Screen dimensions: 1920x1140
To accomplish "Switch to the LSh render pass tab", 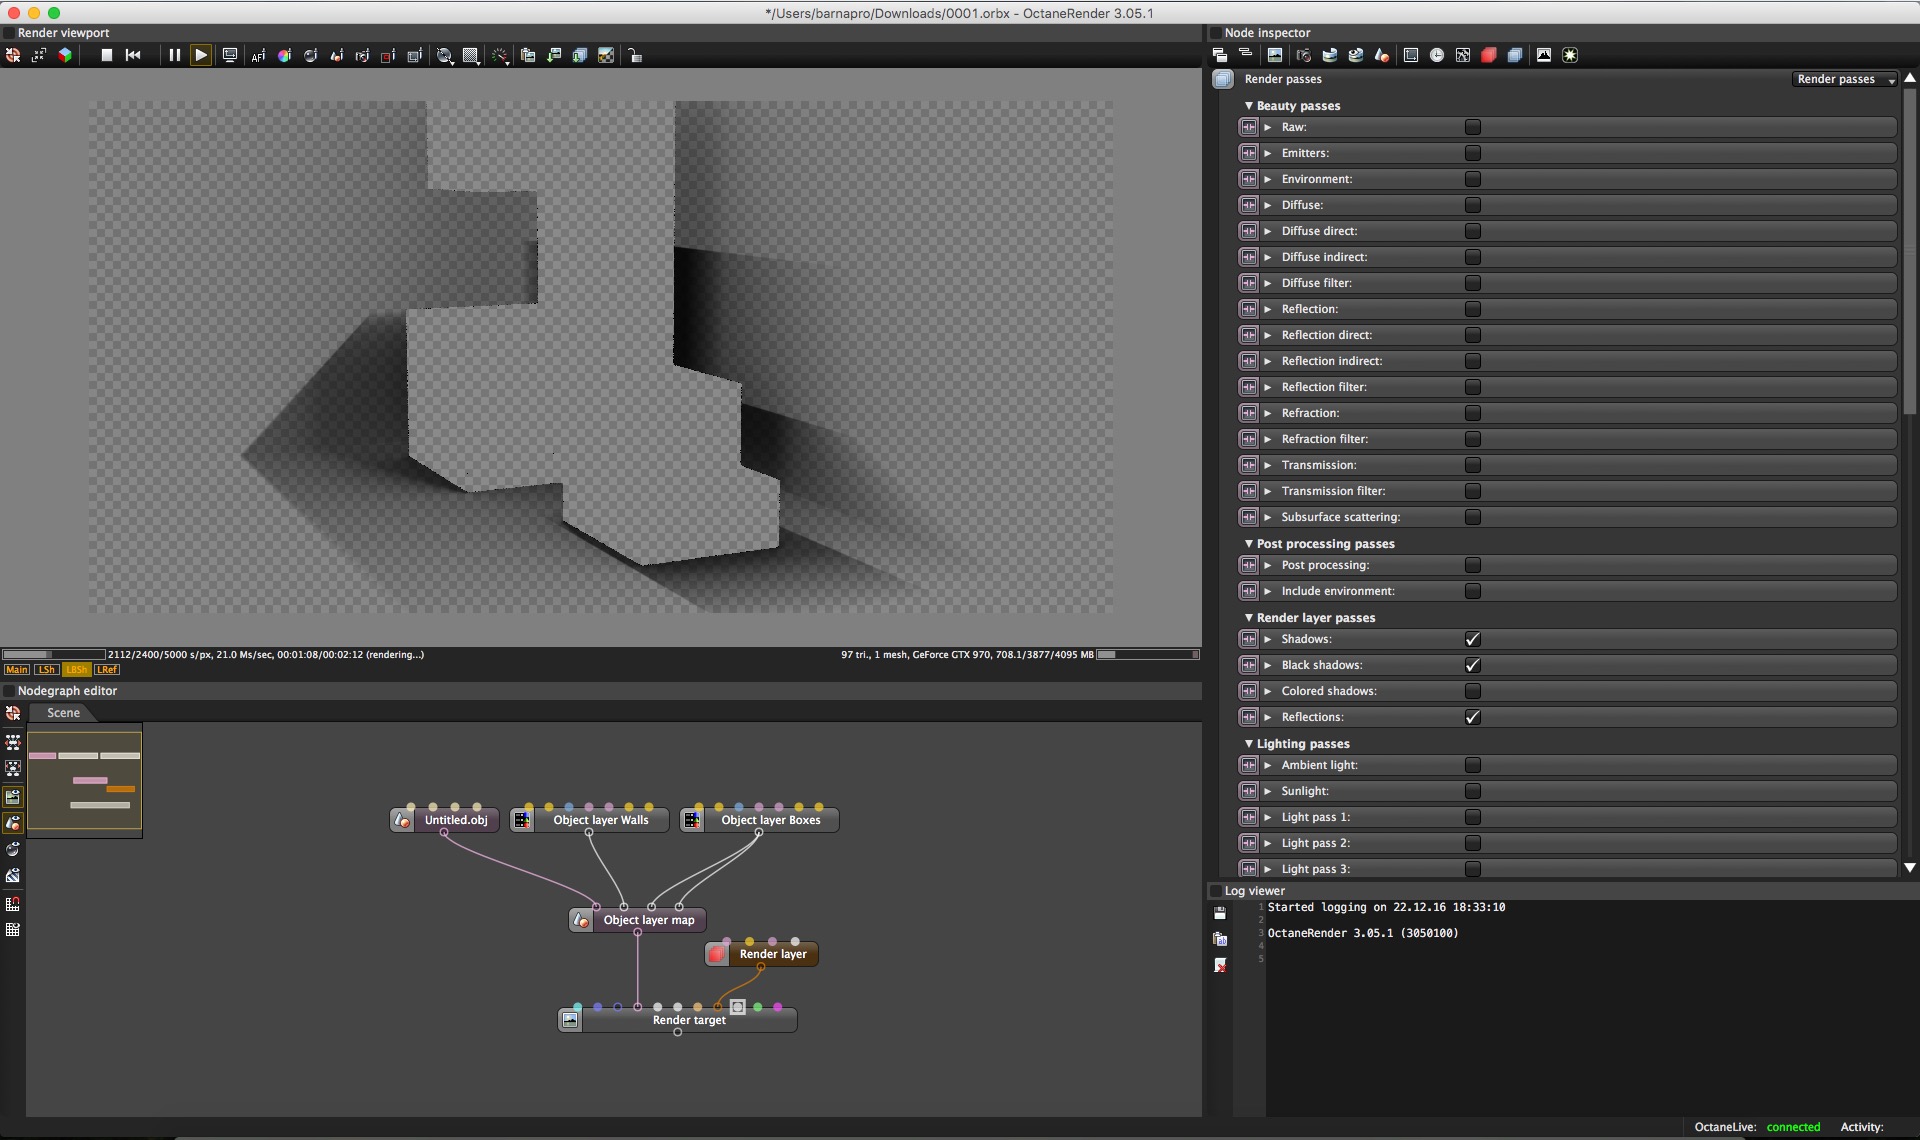I will click(x=46, y=670).
